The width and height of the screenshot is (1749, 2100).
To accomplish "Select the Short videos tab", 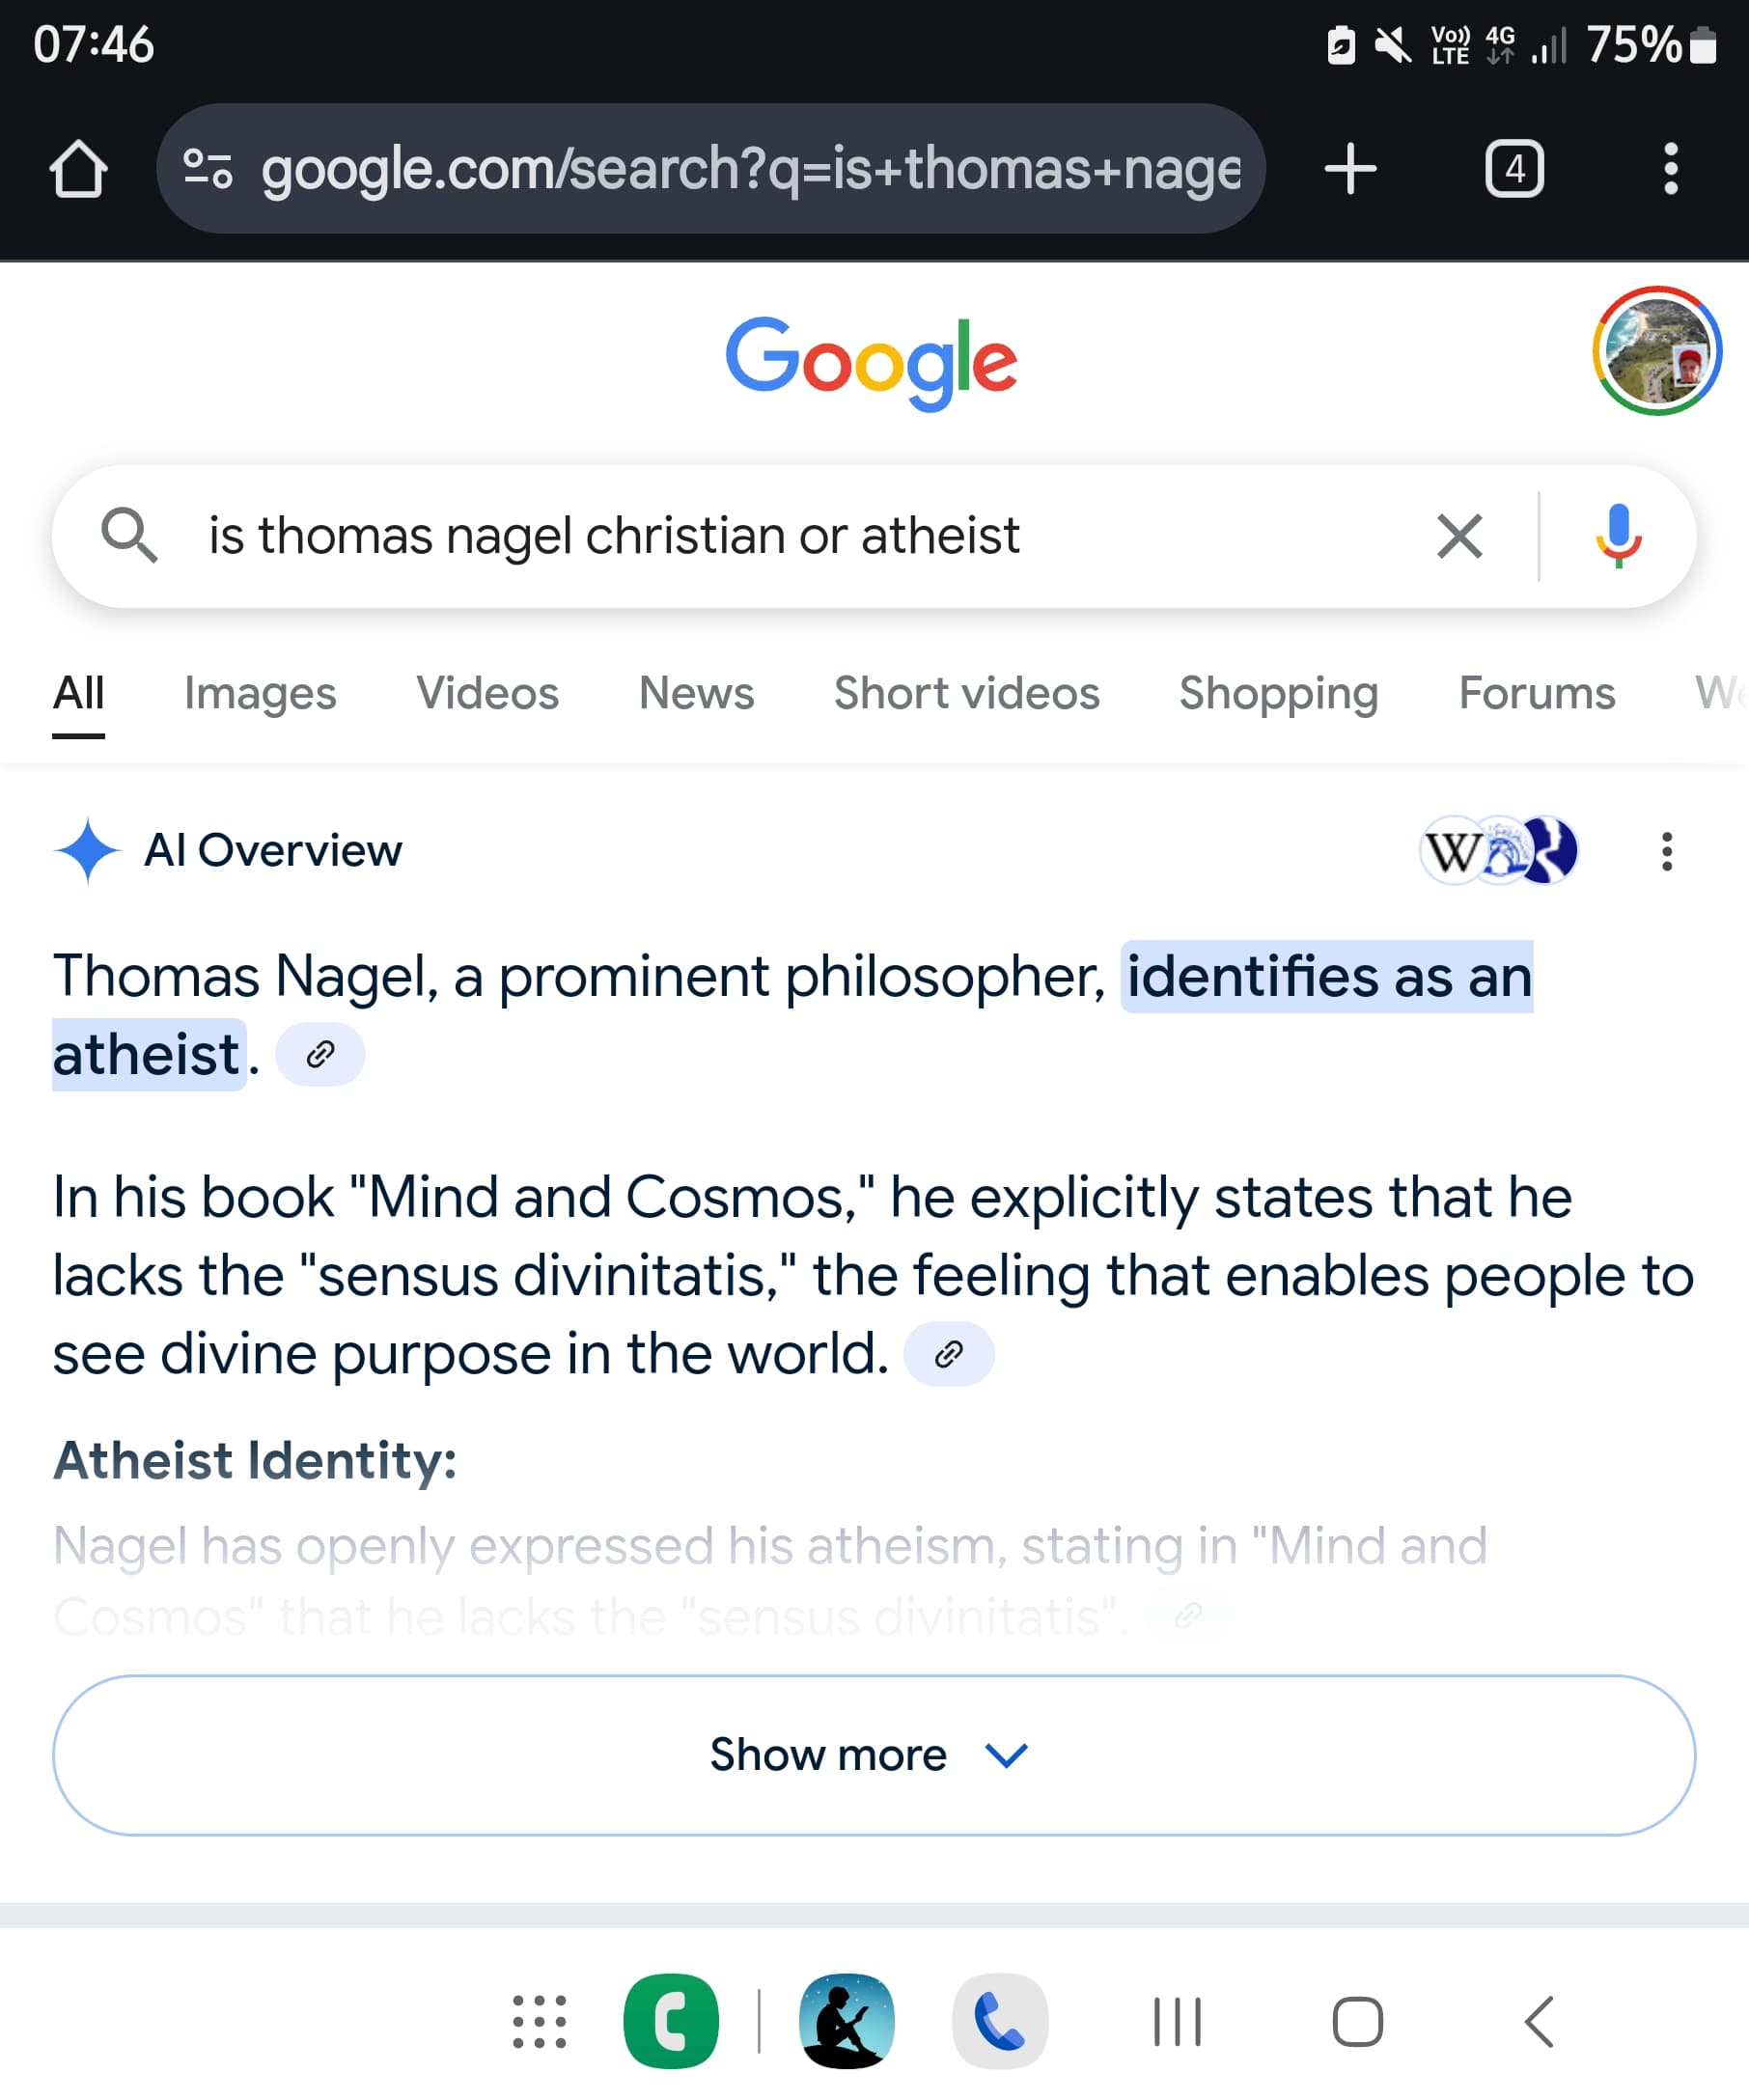I will [966, 693].
